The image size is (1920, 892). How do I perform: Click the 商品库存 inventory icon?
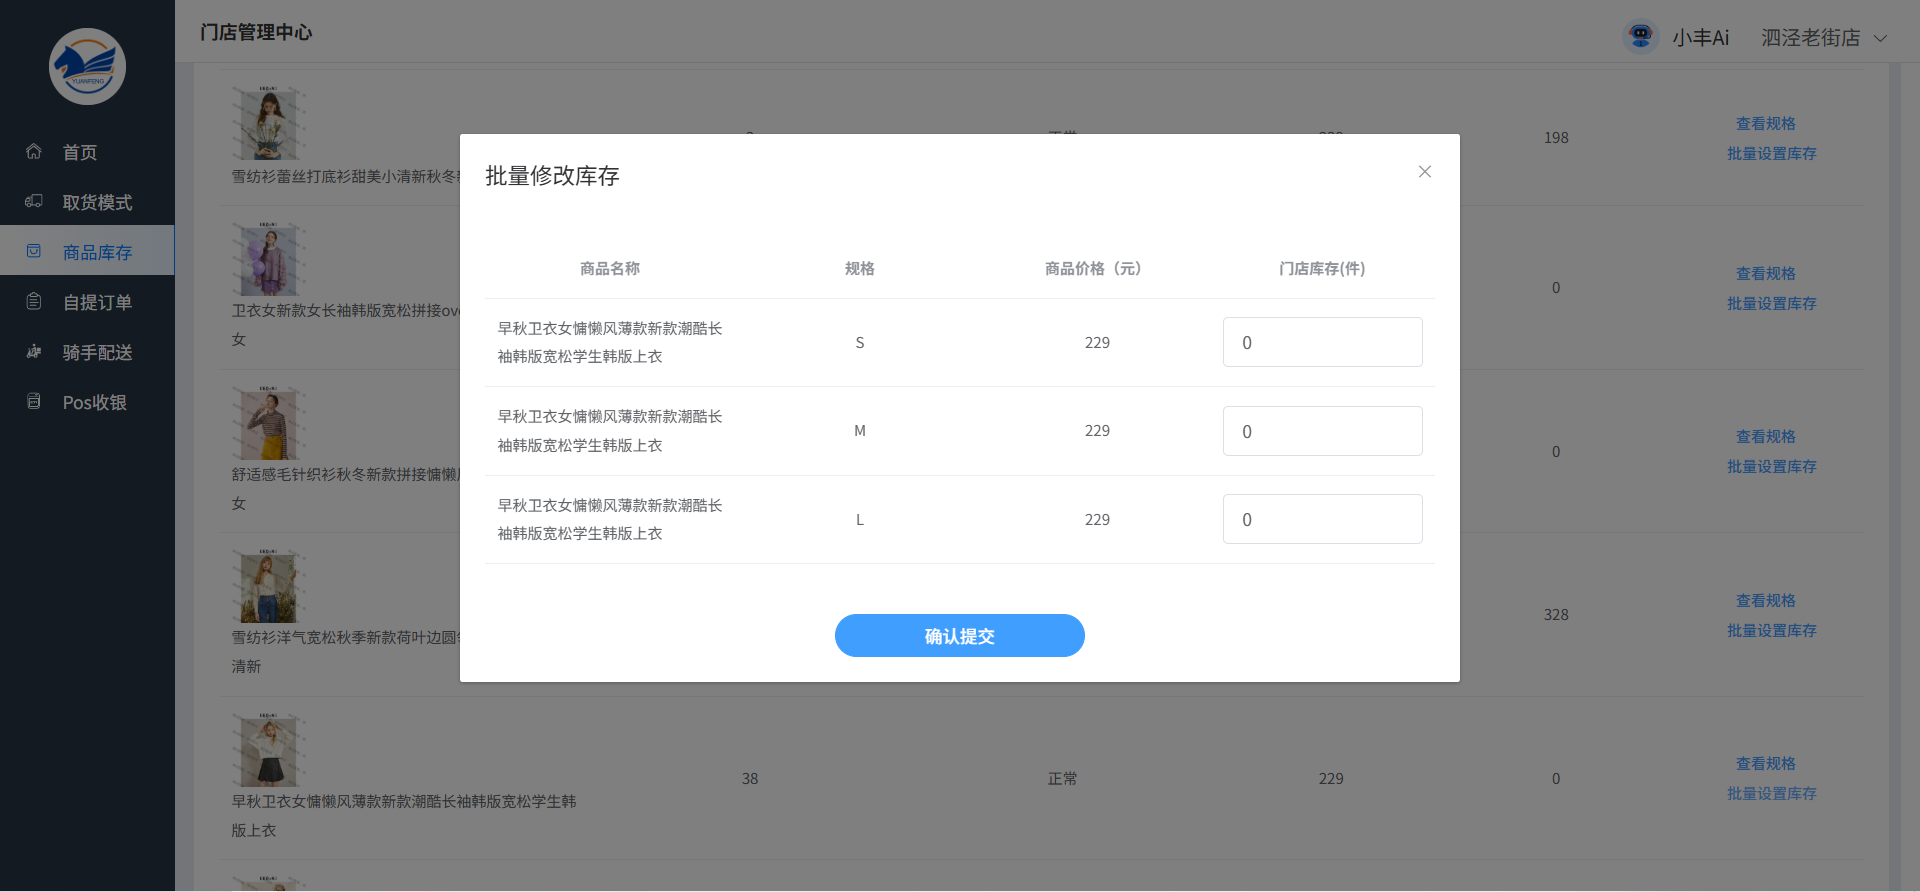tap(34, 252)
